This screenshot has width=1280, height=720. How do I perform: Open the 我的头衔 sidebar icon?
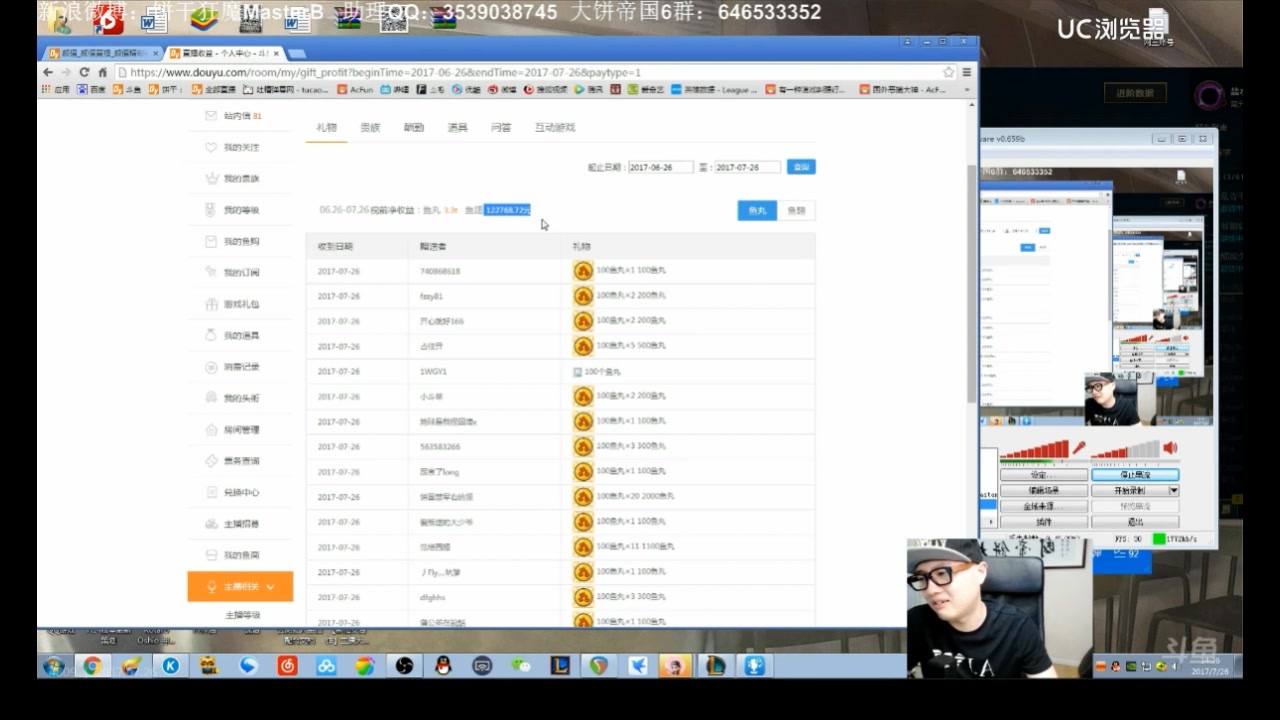(211, 398)
